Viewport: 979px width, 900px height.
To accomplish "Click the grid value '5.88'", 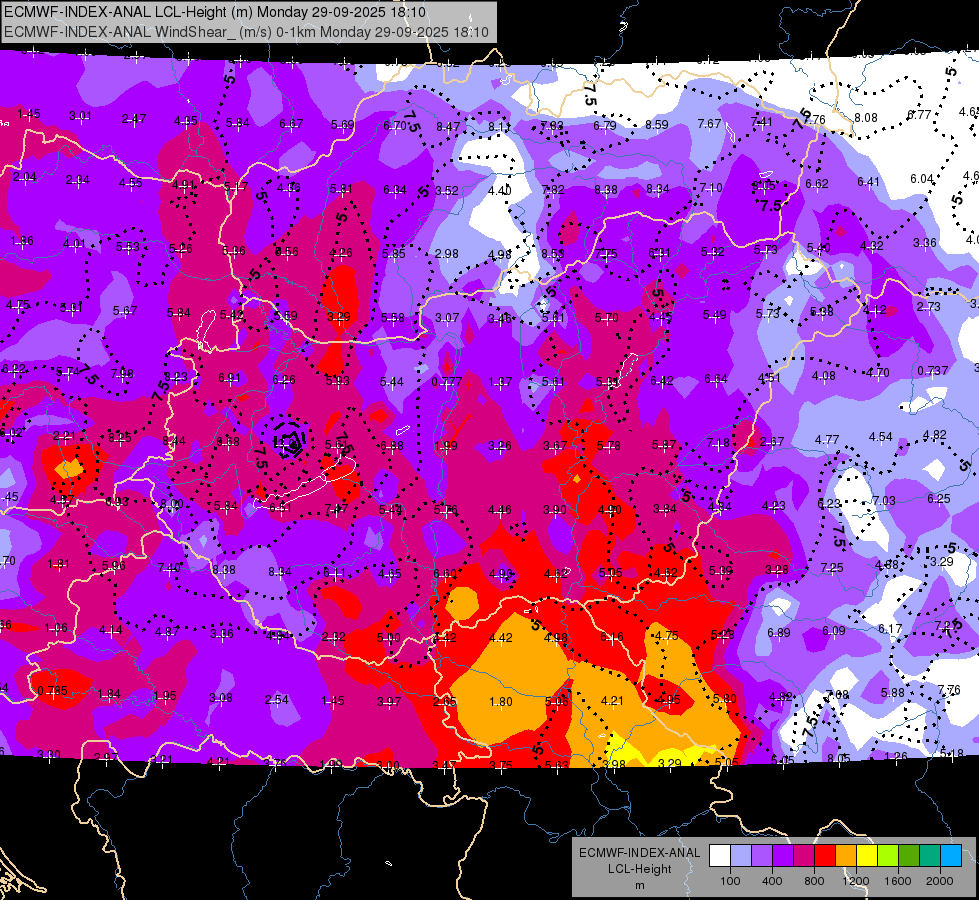I will (893, 693).
